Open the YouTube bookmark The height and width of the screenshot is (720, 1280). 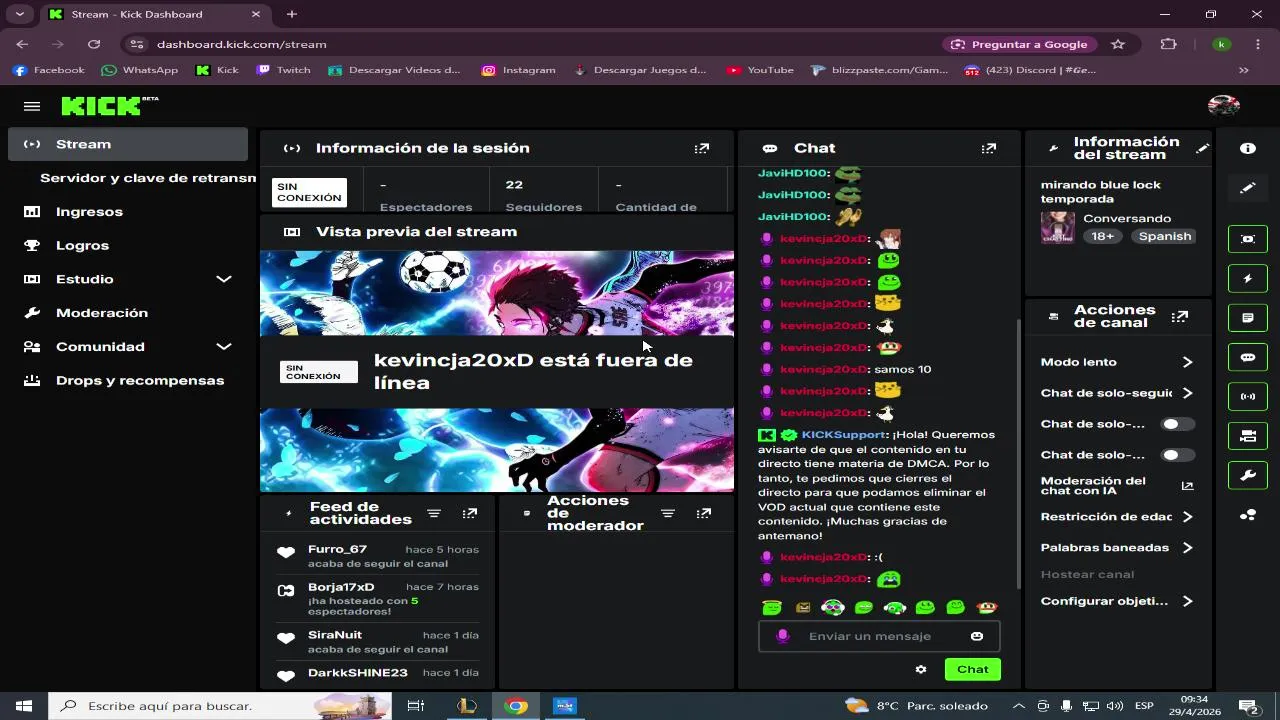point(760,70)
